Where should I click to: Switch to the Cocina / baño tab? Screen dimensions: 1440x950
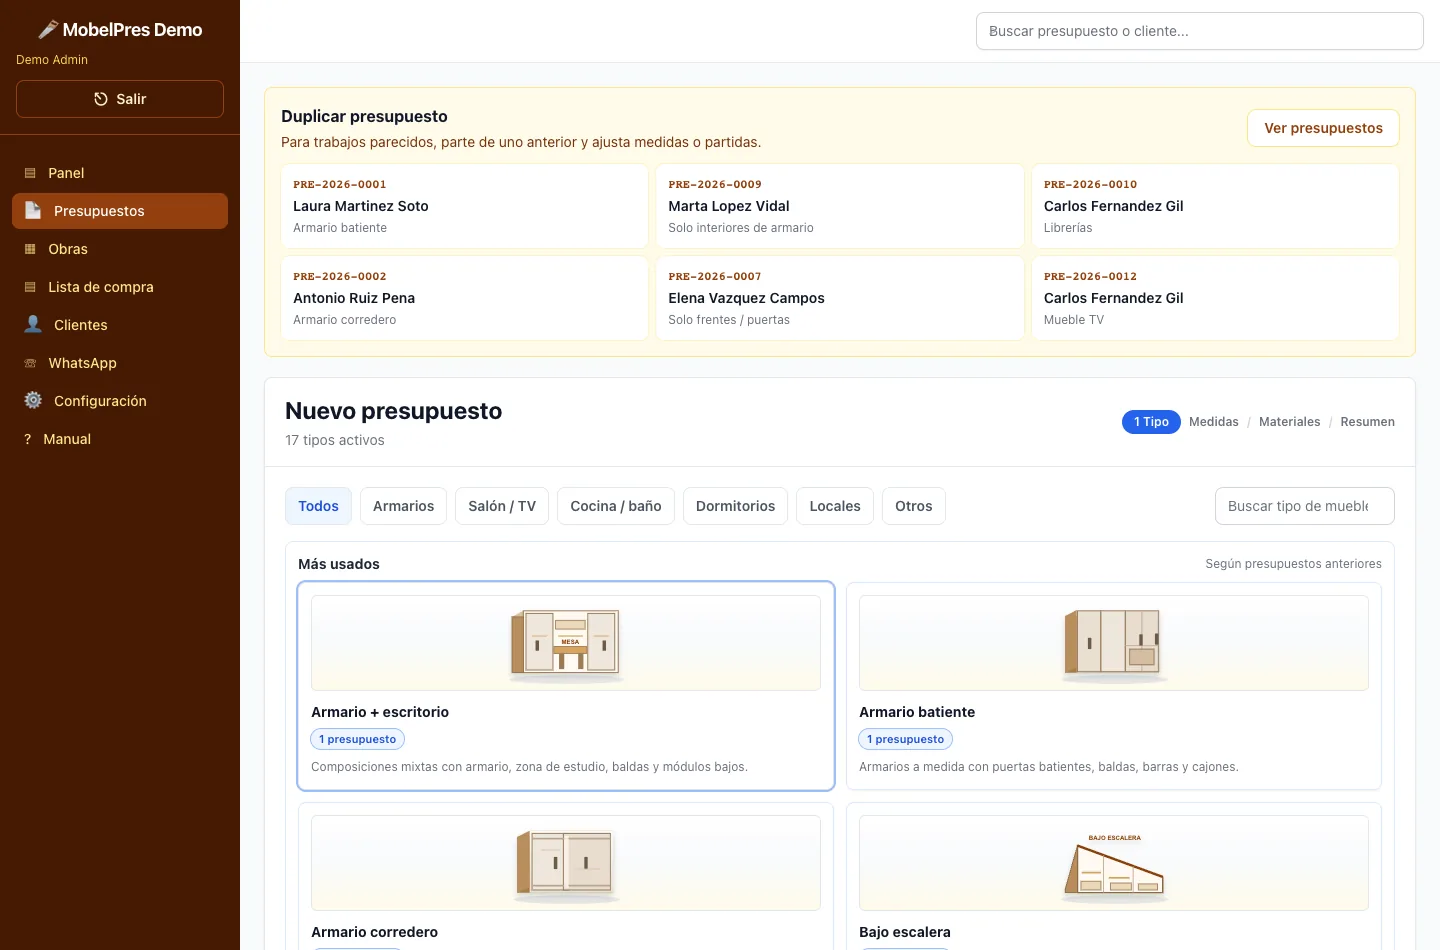pyautogui.click(x=616, y=506)
